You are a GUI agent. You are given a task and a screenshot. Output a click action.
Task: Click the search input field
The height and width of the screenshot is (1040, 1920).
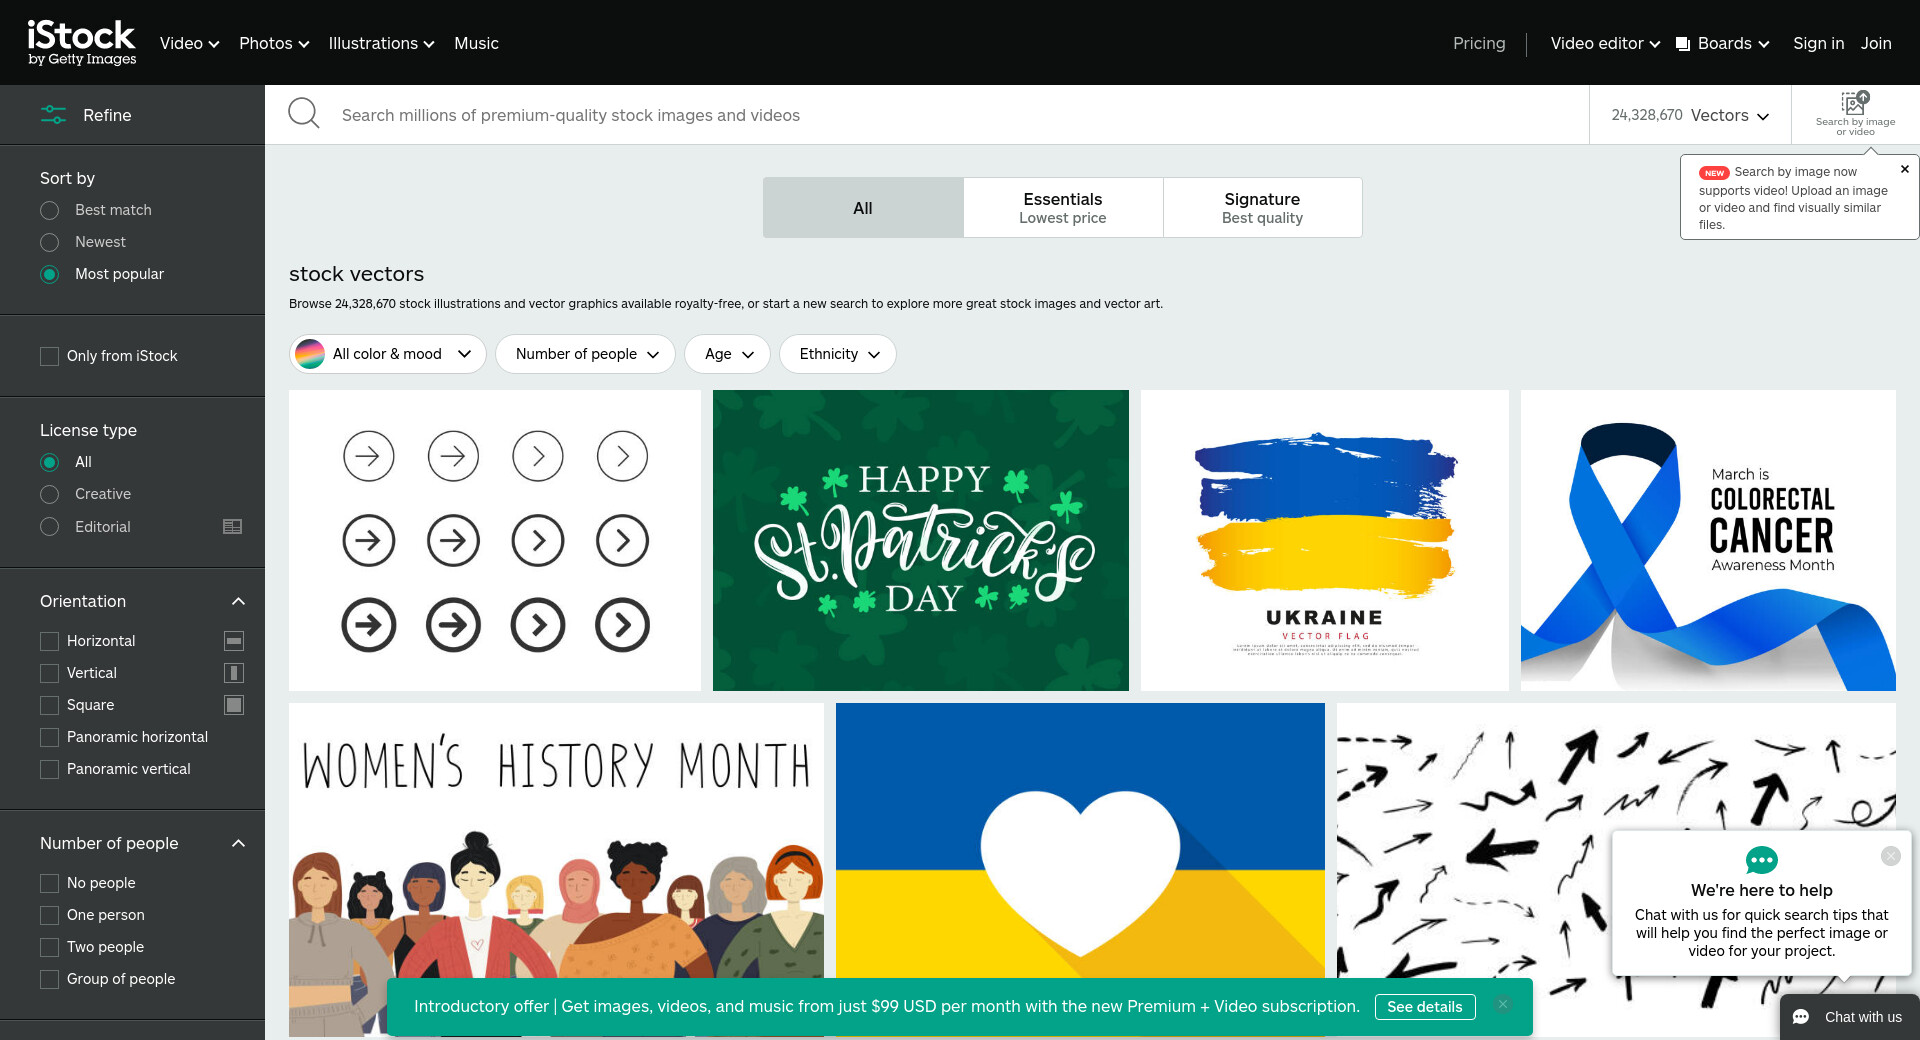960,115
